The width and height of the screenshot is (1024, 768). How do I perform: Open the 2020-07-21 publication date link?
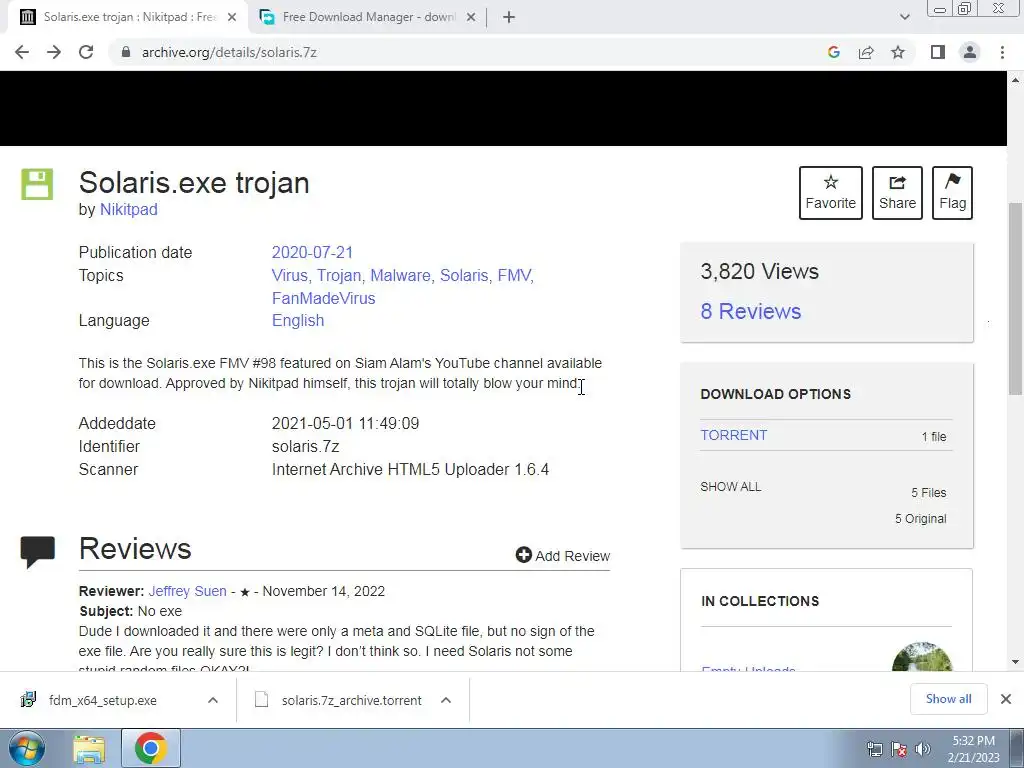(312, 252)
